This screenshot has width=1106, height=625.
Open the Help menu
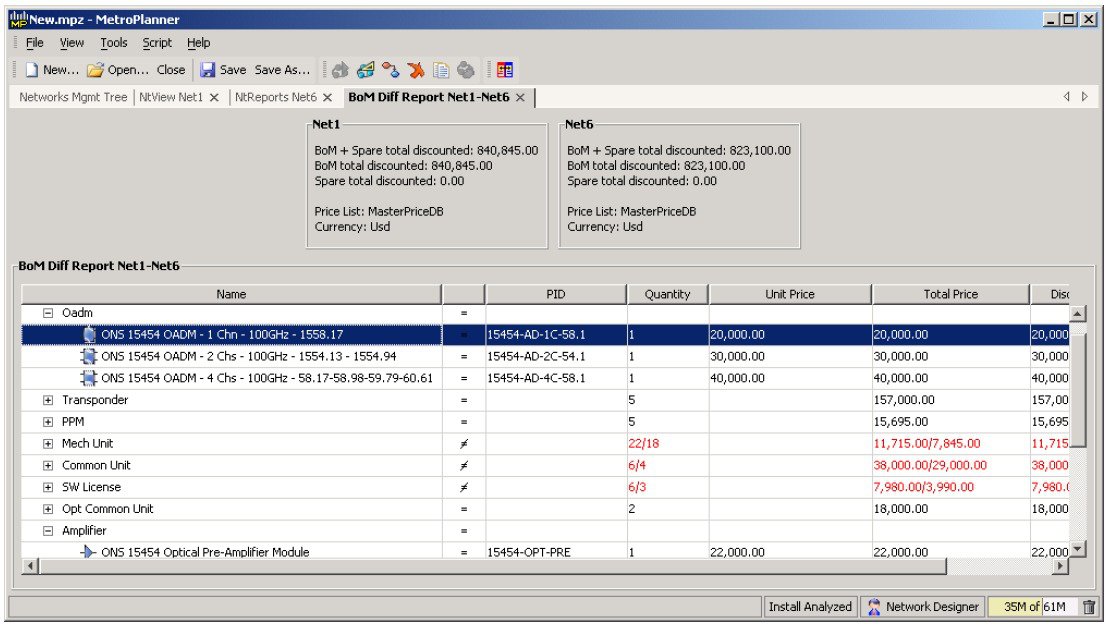tap(198, 43)
